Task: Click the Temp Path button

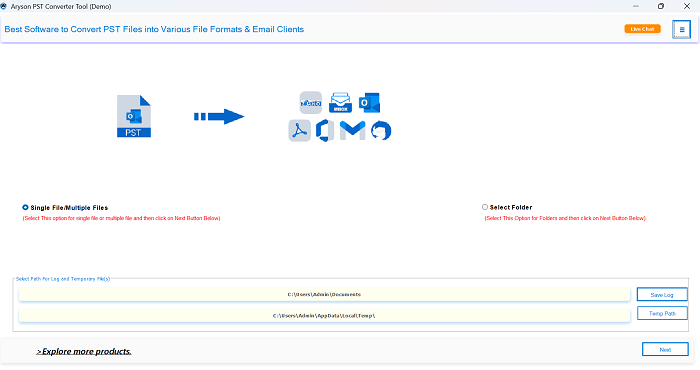Action: click(x=662, y=313)
